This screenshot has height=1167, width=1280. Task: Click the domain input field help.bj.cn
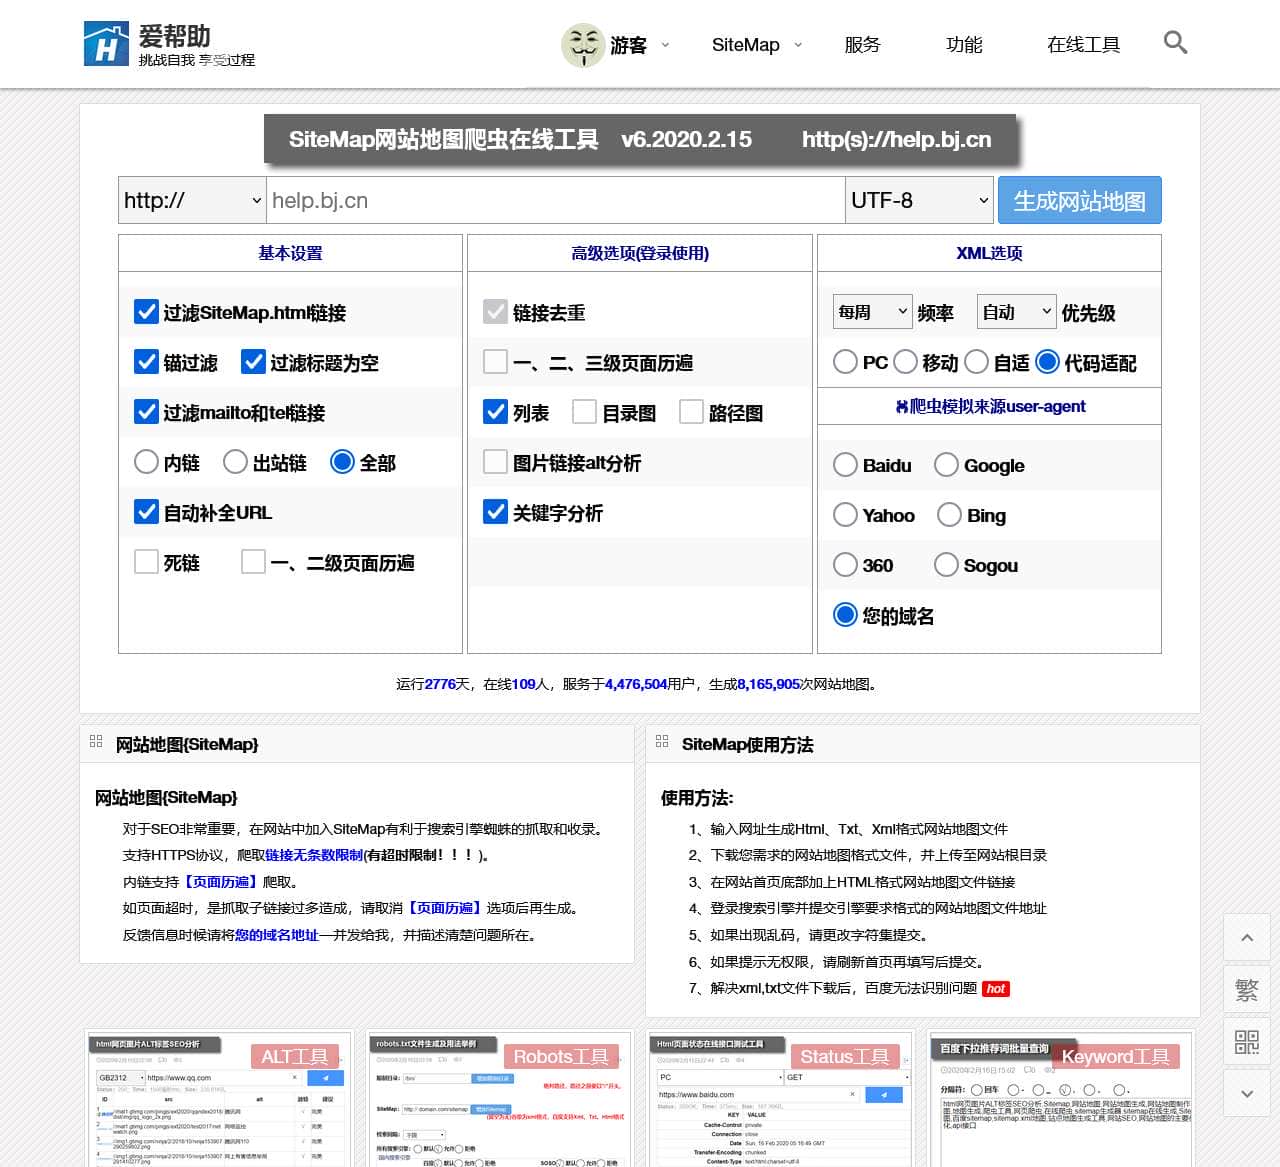click(555, 200)
